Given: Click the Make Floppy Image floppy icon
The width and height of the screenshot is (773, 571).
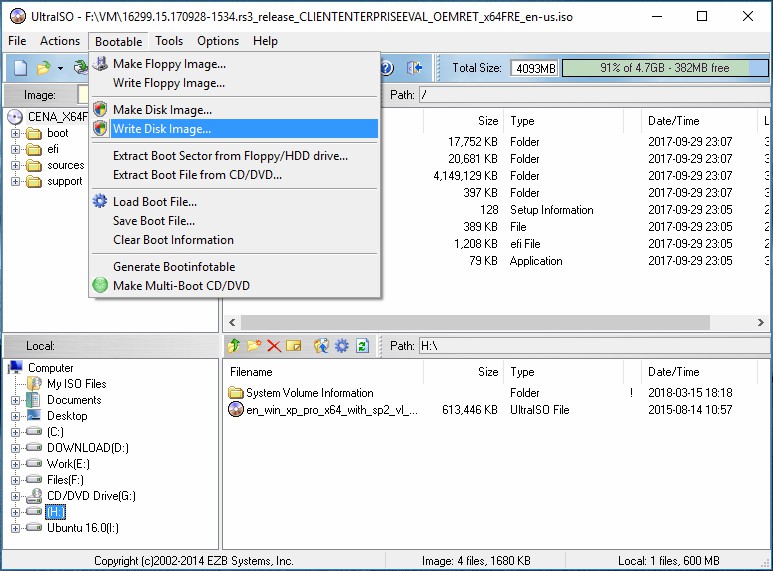Looking at the screenshot, I should (100, 64).
